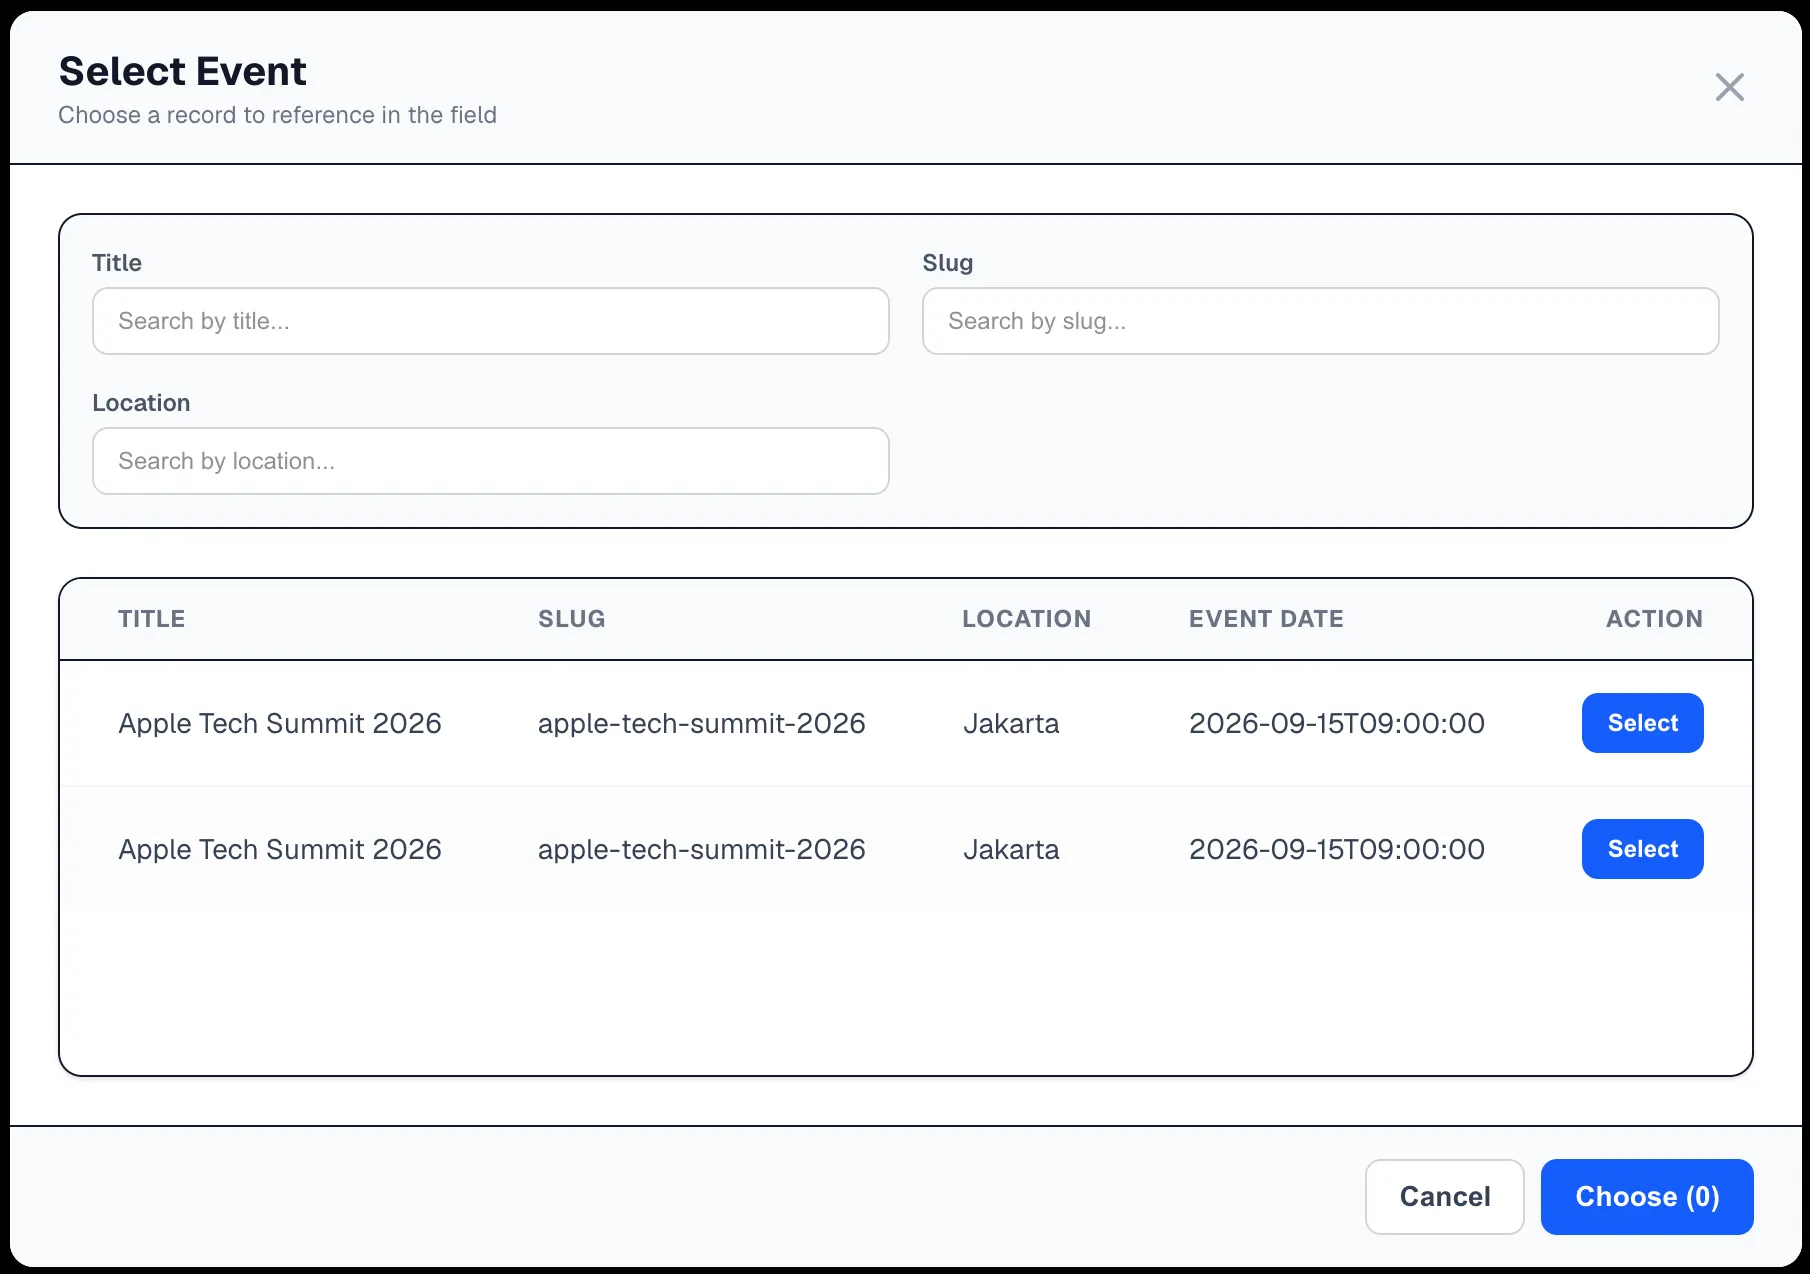Click the ACTION column header
Viewport: 1810px width, 1274px height.
pyautogui.click(x=1655, y=619)
